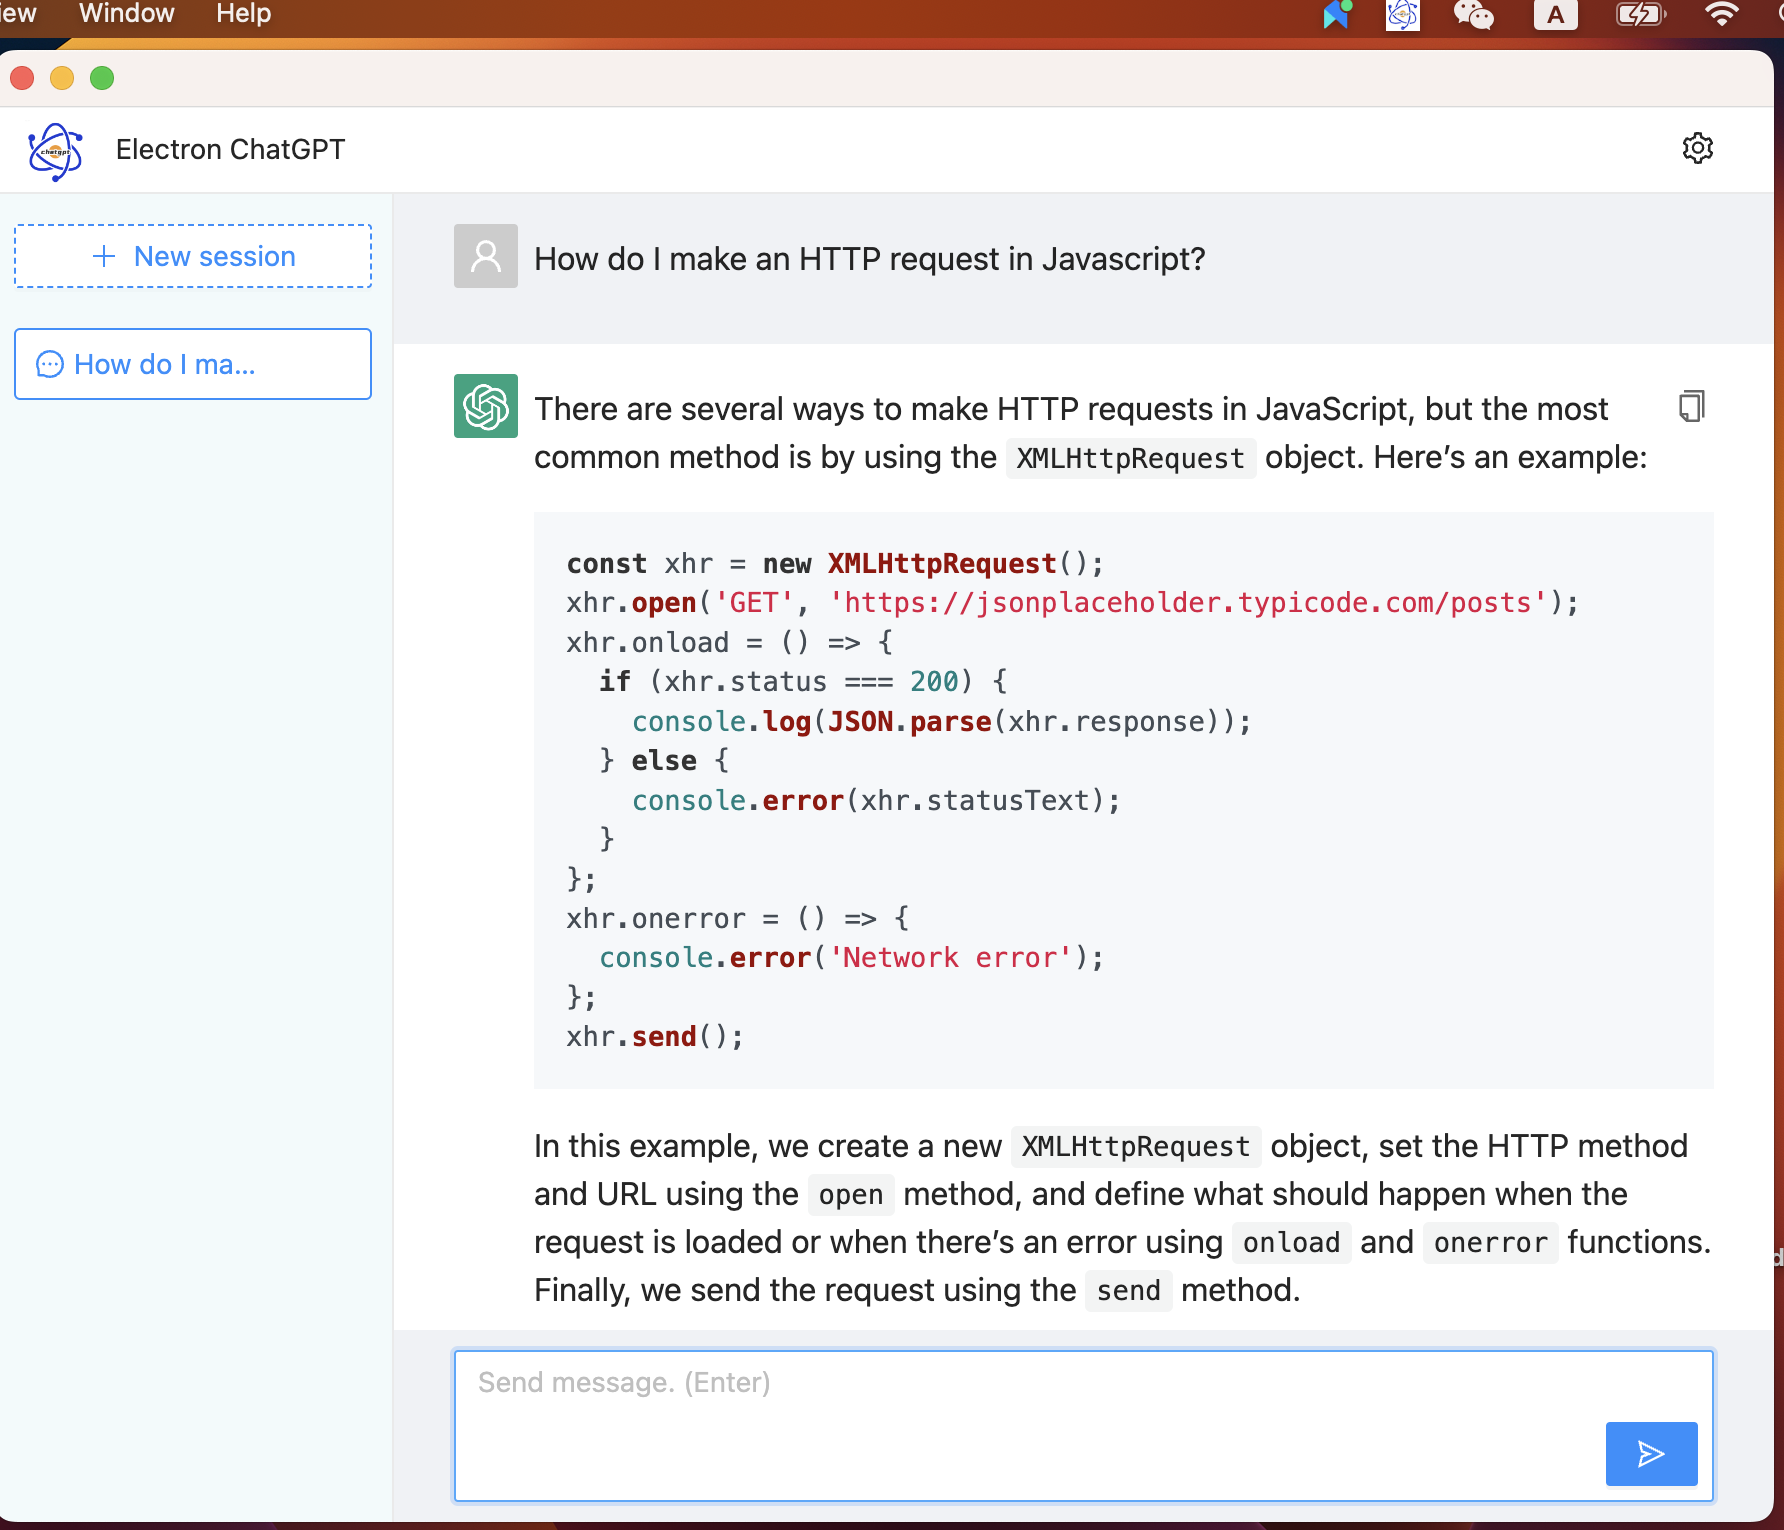Click the question 'How do I make an HTTP request in Javascript?'
Viewport: 1784px width, 1530px height.
pos(870,259)
